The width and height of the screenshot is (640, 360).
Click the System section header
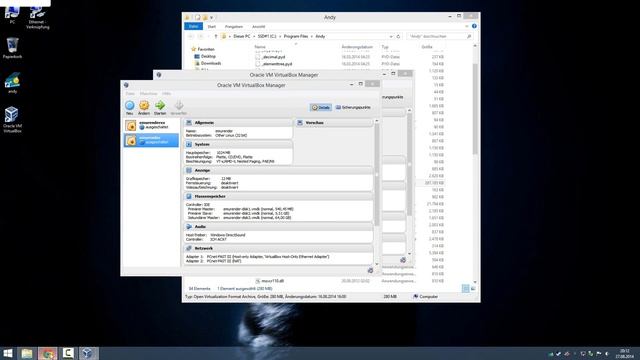238,144
